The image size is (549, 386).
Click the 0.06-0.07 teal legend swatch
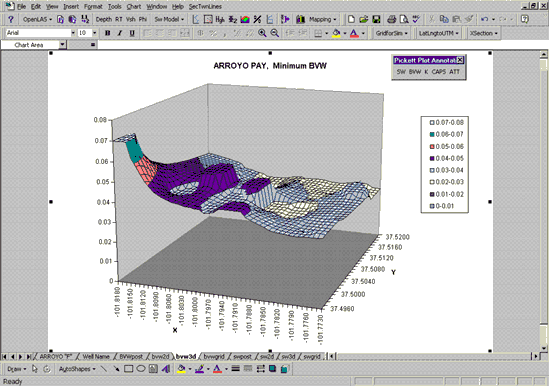pos(432,134)
